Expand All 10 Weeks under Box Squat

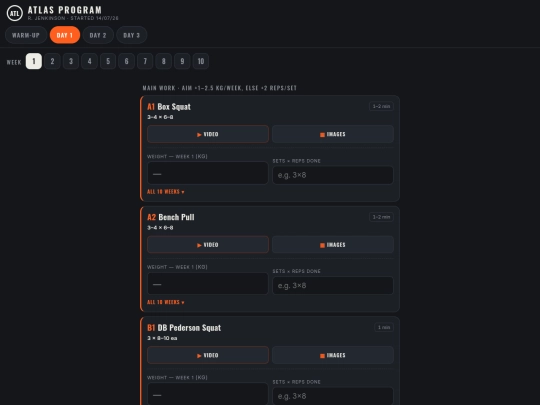click(x=166, y=192)
